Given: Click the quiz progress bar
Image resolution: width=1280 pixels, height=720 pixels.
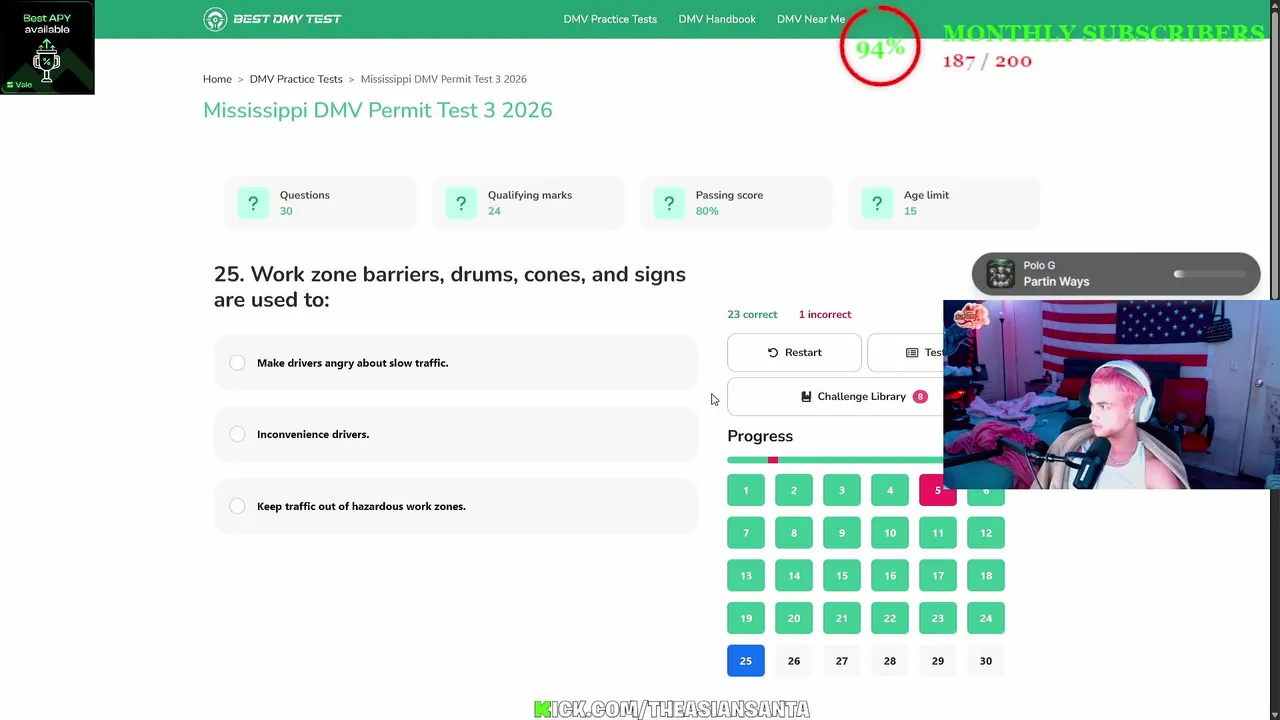Looking at the screenshot, I should pos(835,460).
